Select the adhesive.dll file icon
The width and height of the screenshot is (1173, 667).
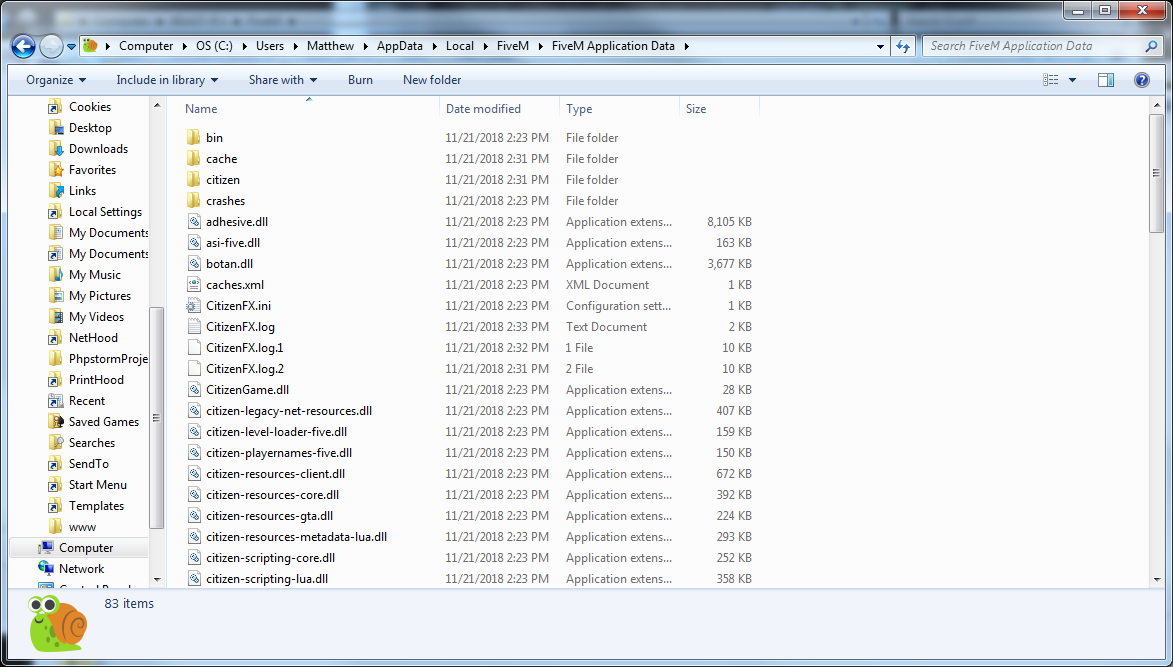click(x=194, y=221)
